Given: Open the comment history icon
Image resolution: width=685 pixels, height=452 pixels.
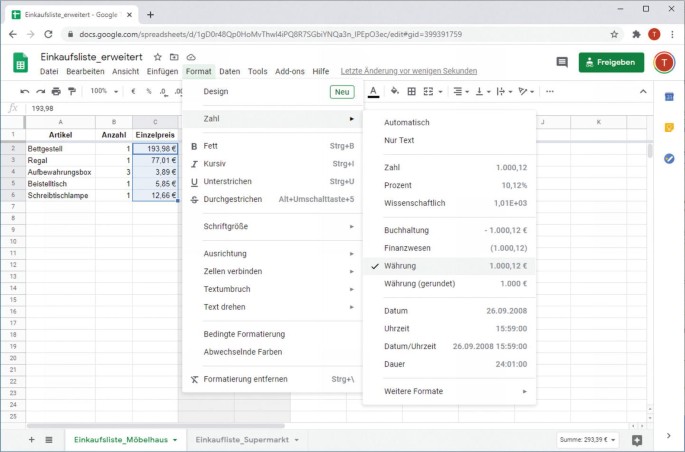Looking at the screenshot, I should [x=562, y=62].
